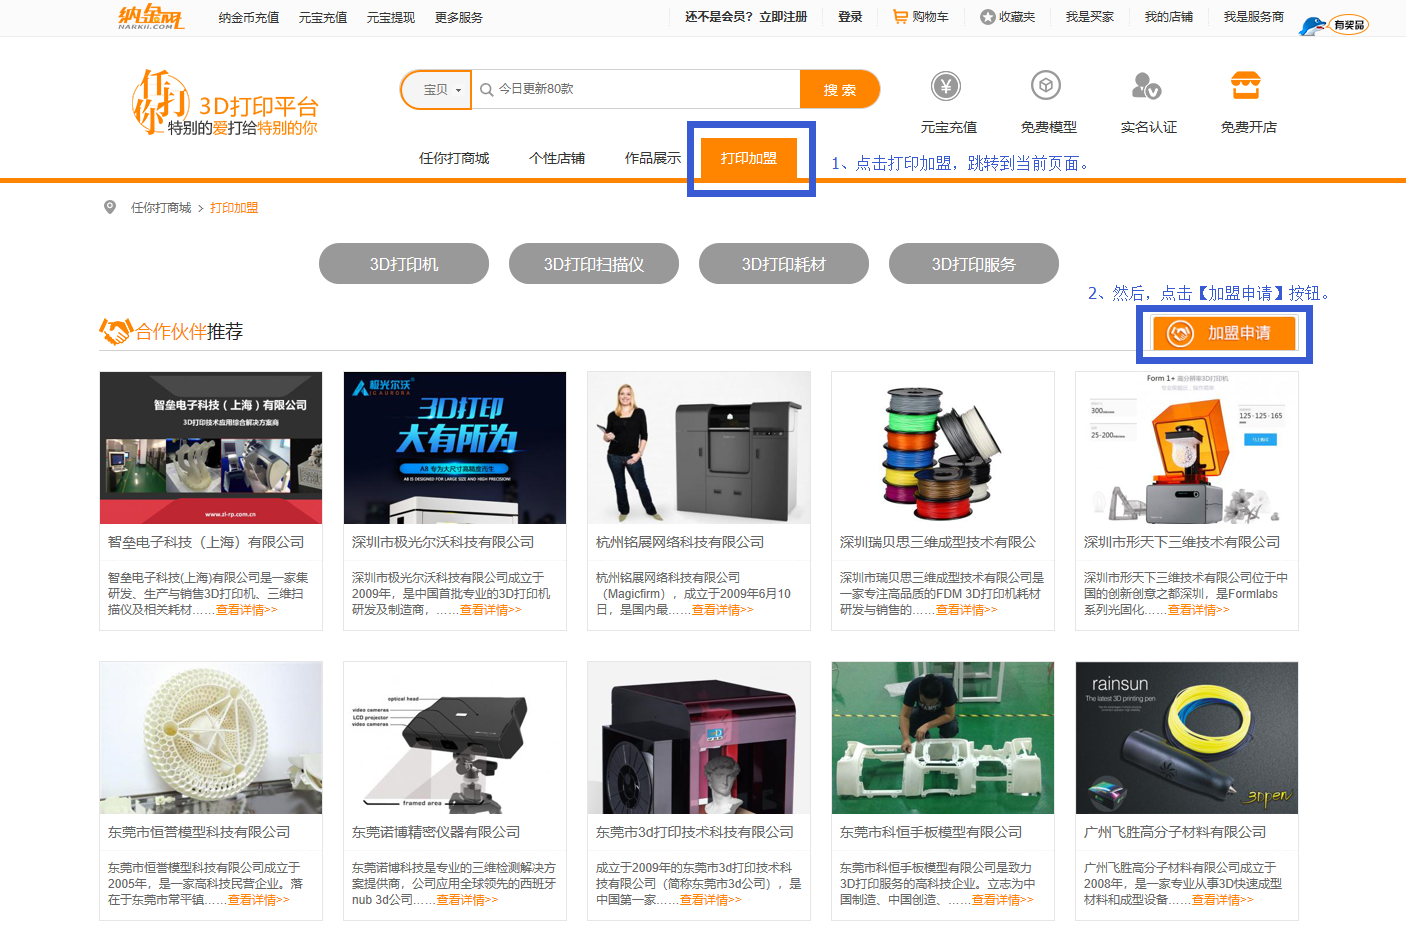Click the shopping cart icon 购物车
This screenshot has height=950, width=1406.
(x=900, y=17)
